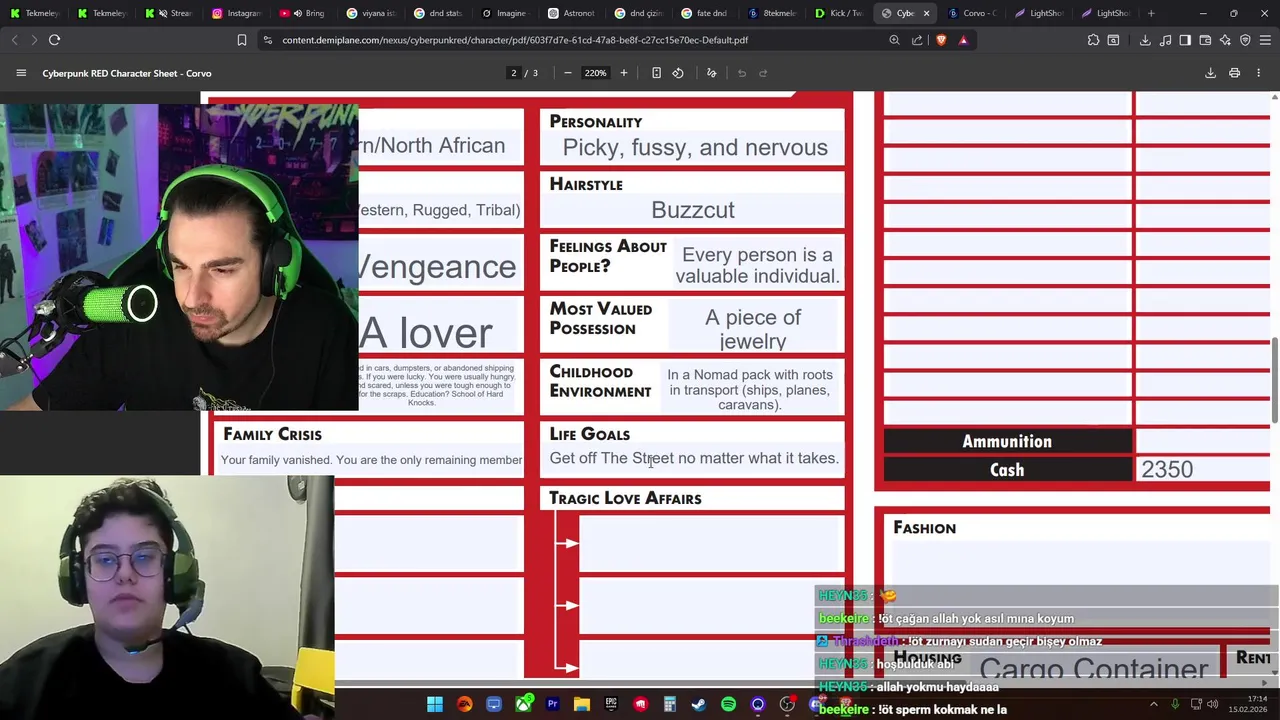Switch to the Instagram tab
The image size is (1280, 720).
tap(236, 13)
